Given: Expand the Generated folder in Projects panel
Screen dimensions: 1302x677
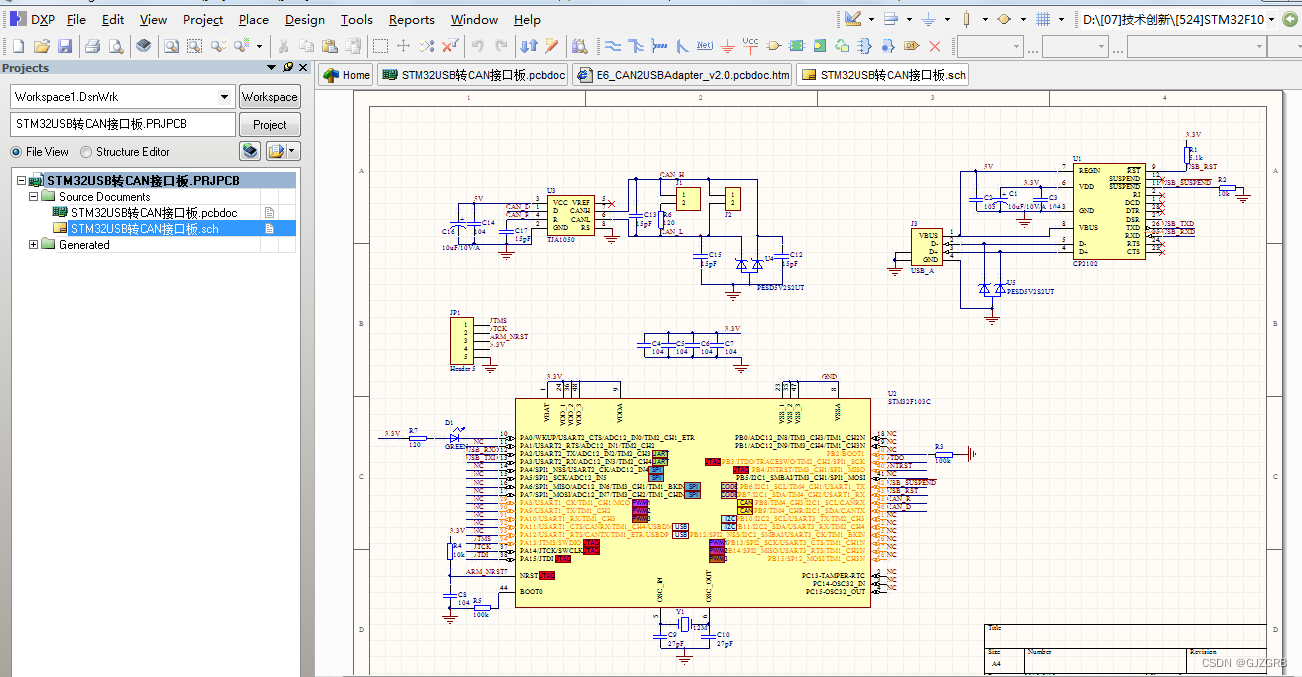Looking at the screenshot, I should click(x=34, y=244).
